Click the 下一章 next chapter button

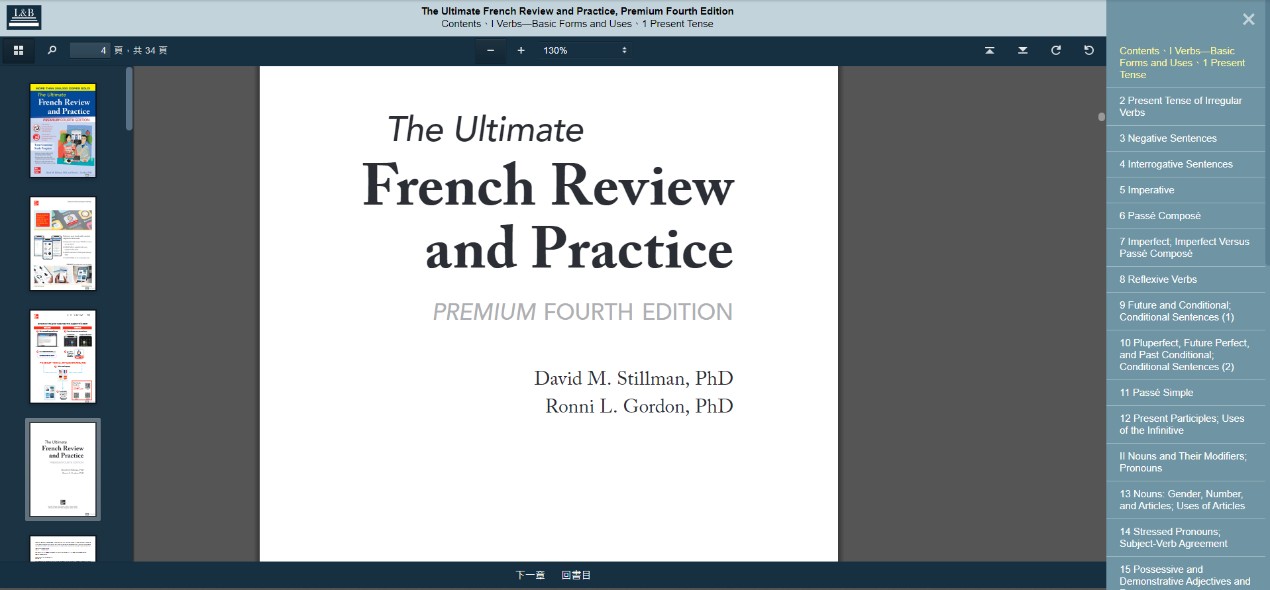tap(530, 575)
